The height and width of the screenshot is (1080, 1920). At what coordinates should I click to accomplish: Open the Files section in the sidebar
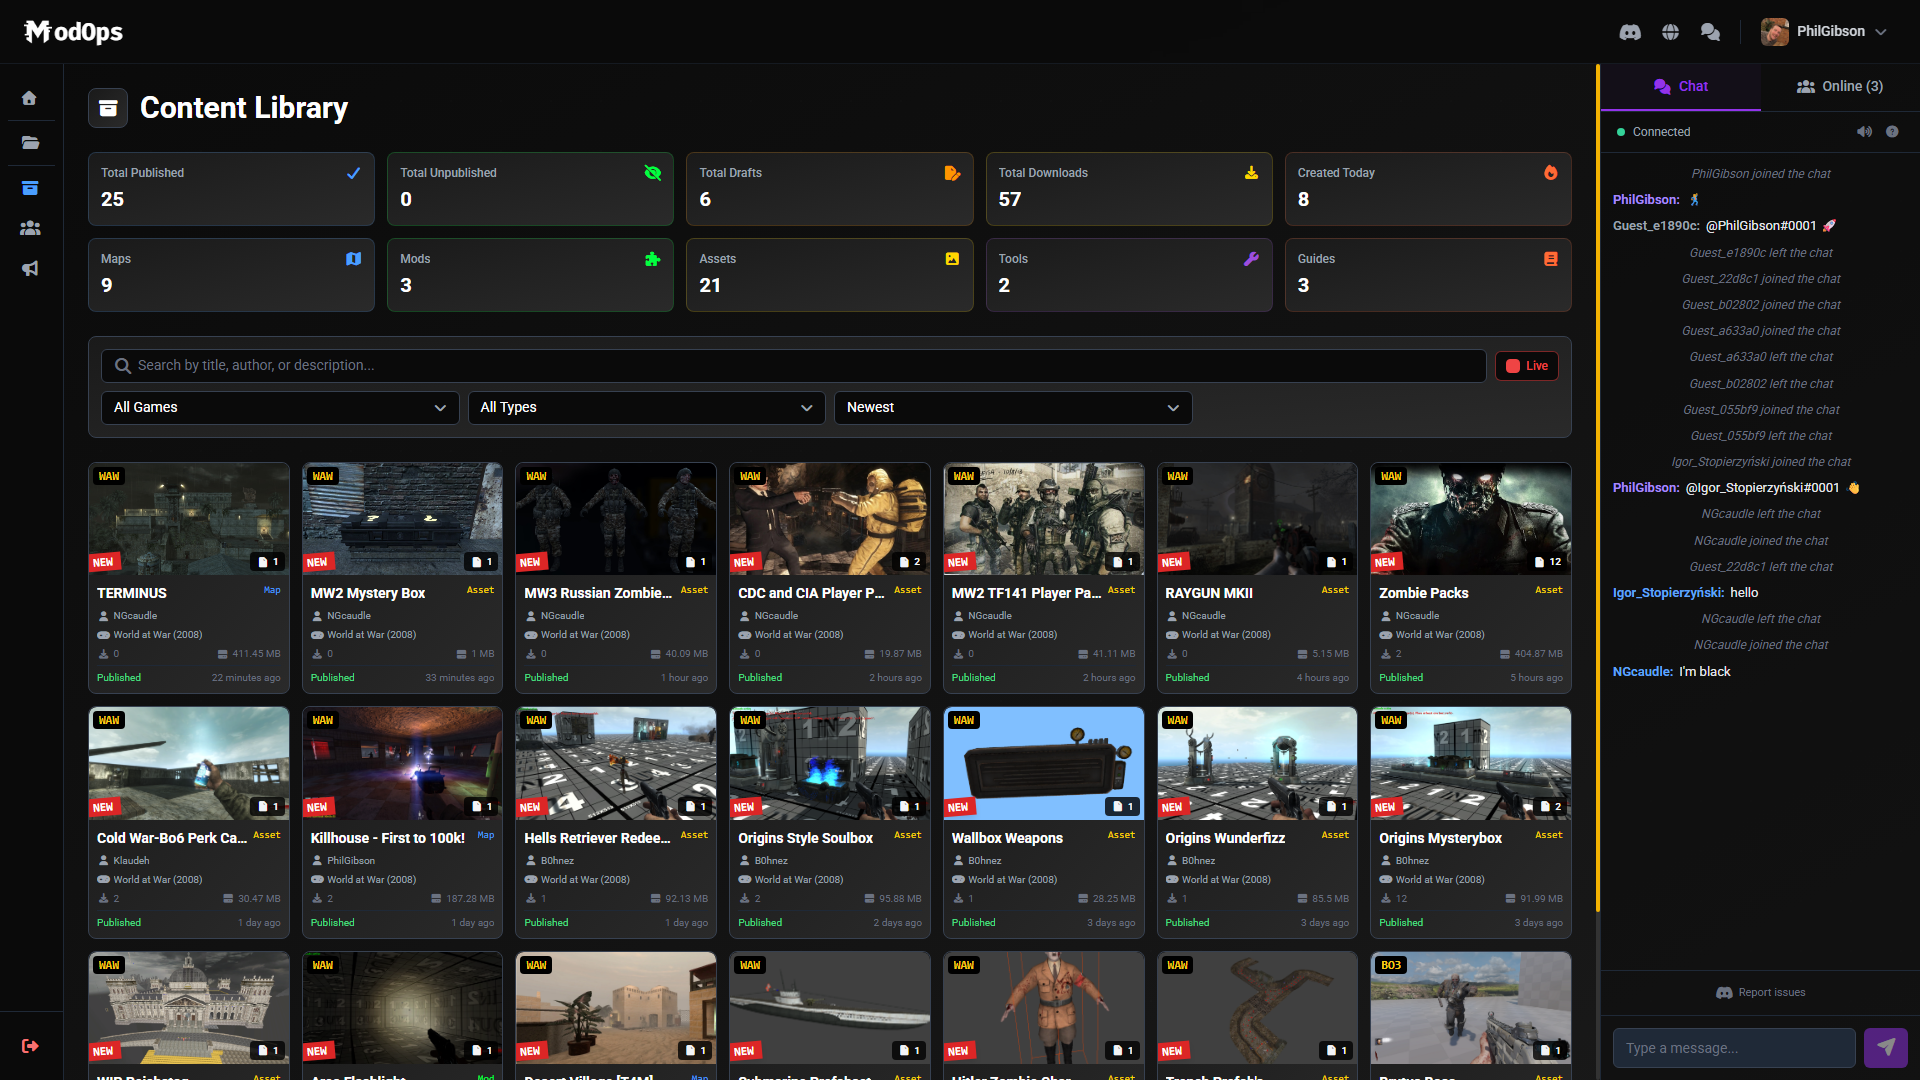30,142
